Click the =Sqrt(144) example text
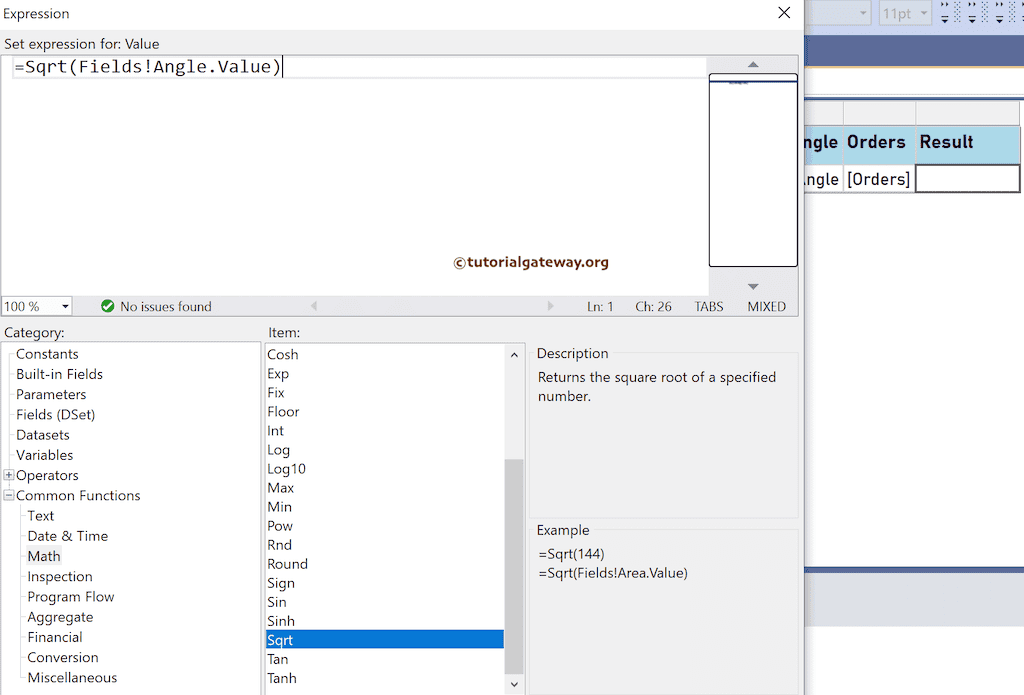Viewport: 1024px width, 695px height. coord(571,554)
